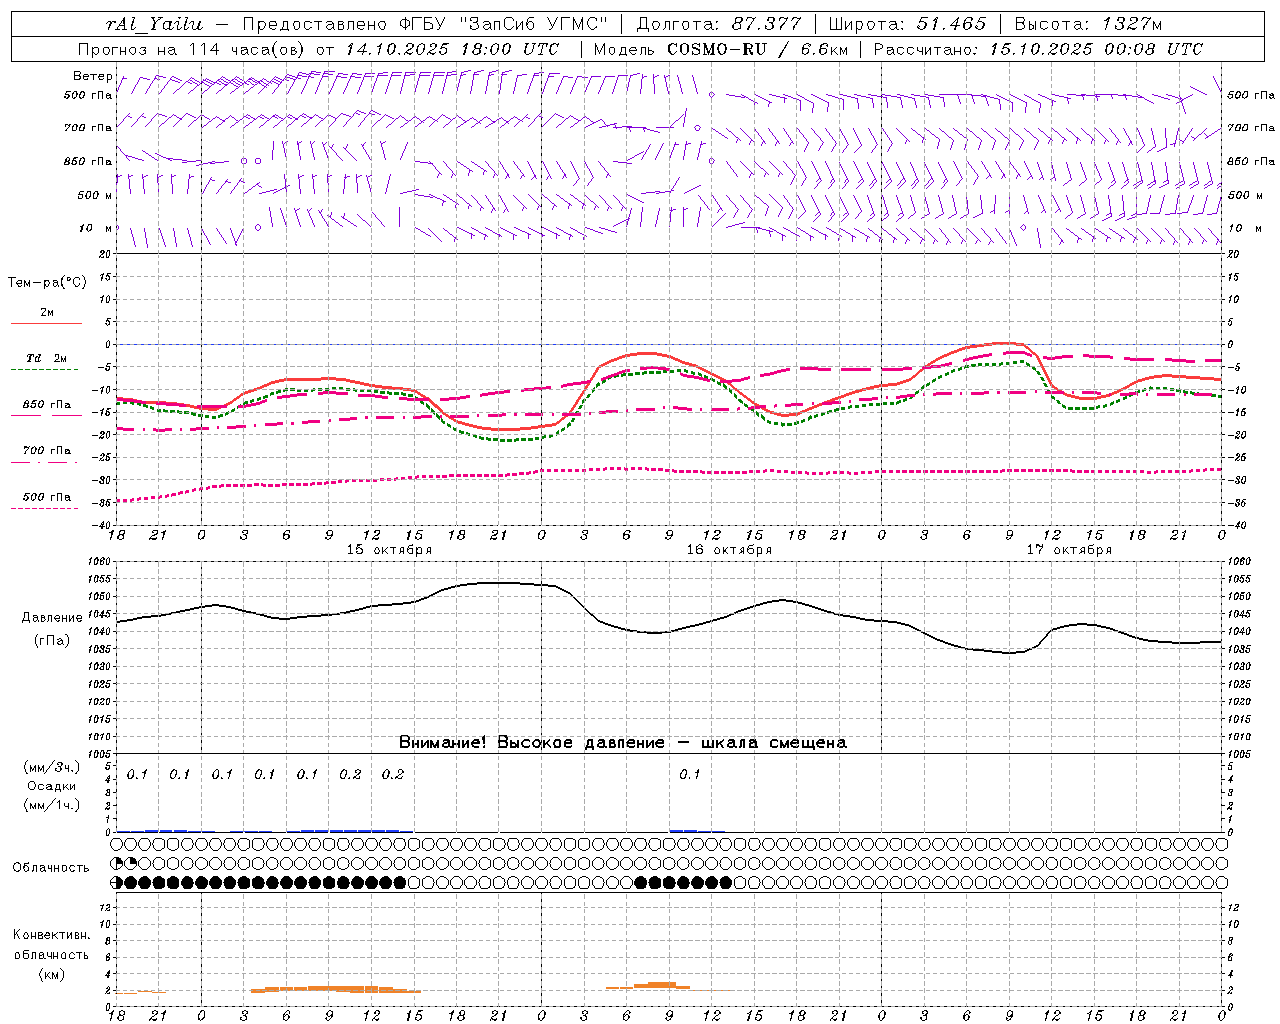Click the 'Td 2м' dew point legend entry
Image resolution: width=1280 pixels, height=1024 pixels.
coord(47,358)
